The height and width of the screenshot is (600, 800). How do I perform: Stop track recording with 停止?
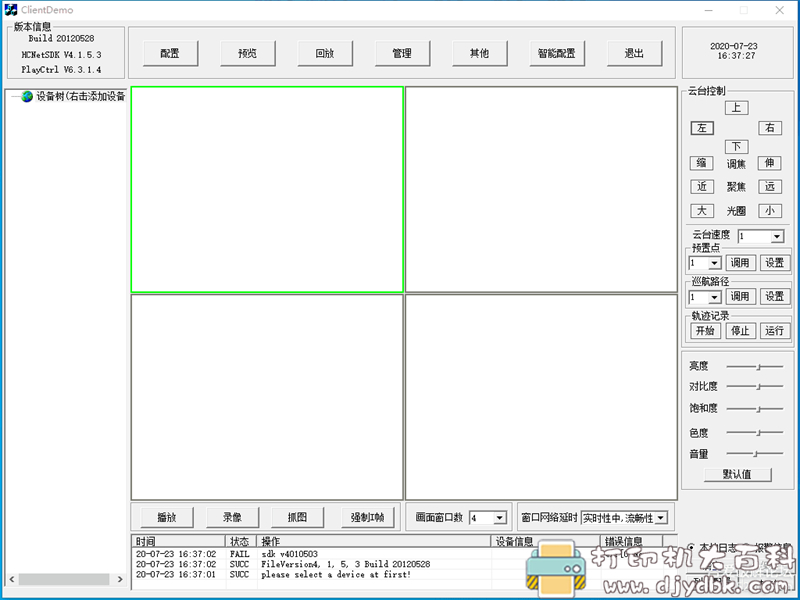740,331
